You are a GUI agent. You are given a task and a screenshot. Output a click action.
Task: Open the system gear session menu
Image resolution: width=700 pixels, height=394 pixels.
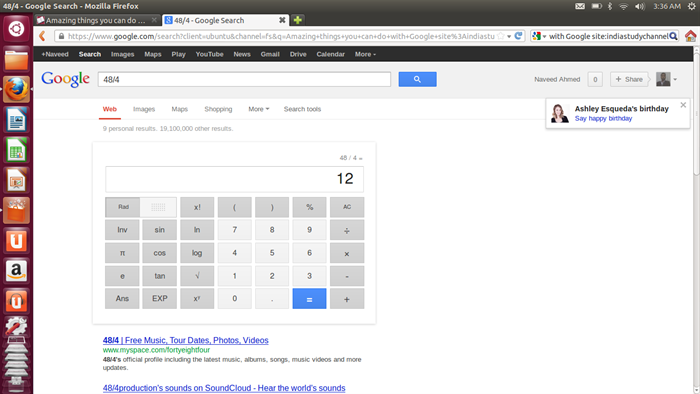click(x=692, y=6)
